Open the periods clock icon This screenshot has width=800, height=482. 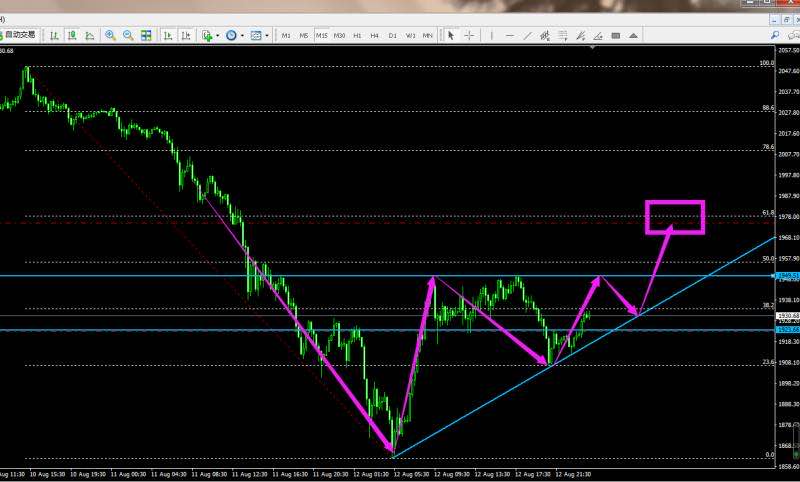point(231,35)
